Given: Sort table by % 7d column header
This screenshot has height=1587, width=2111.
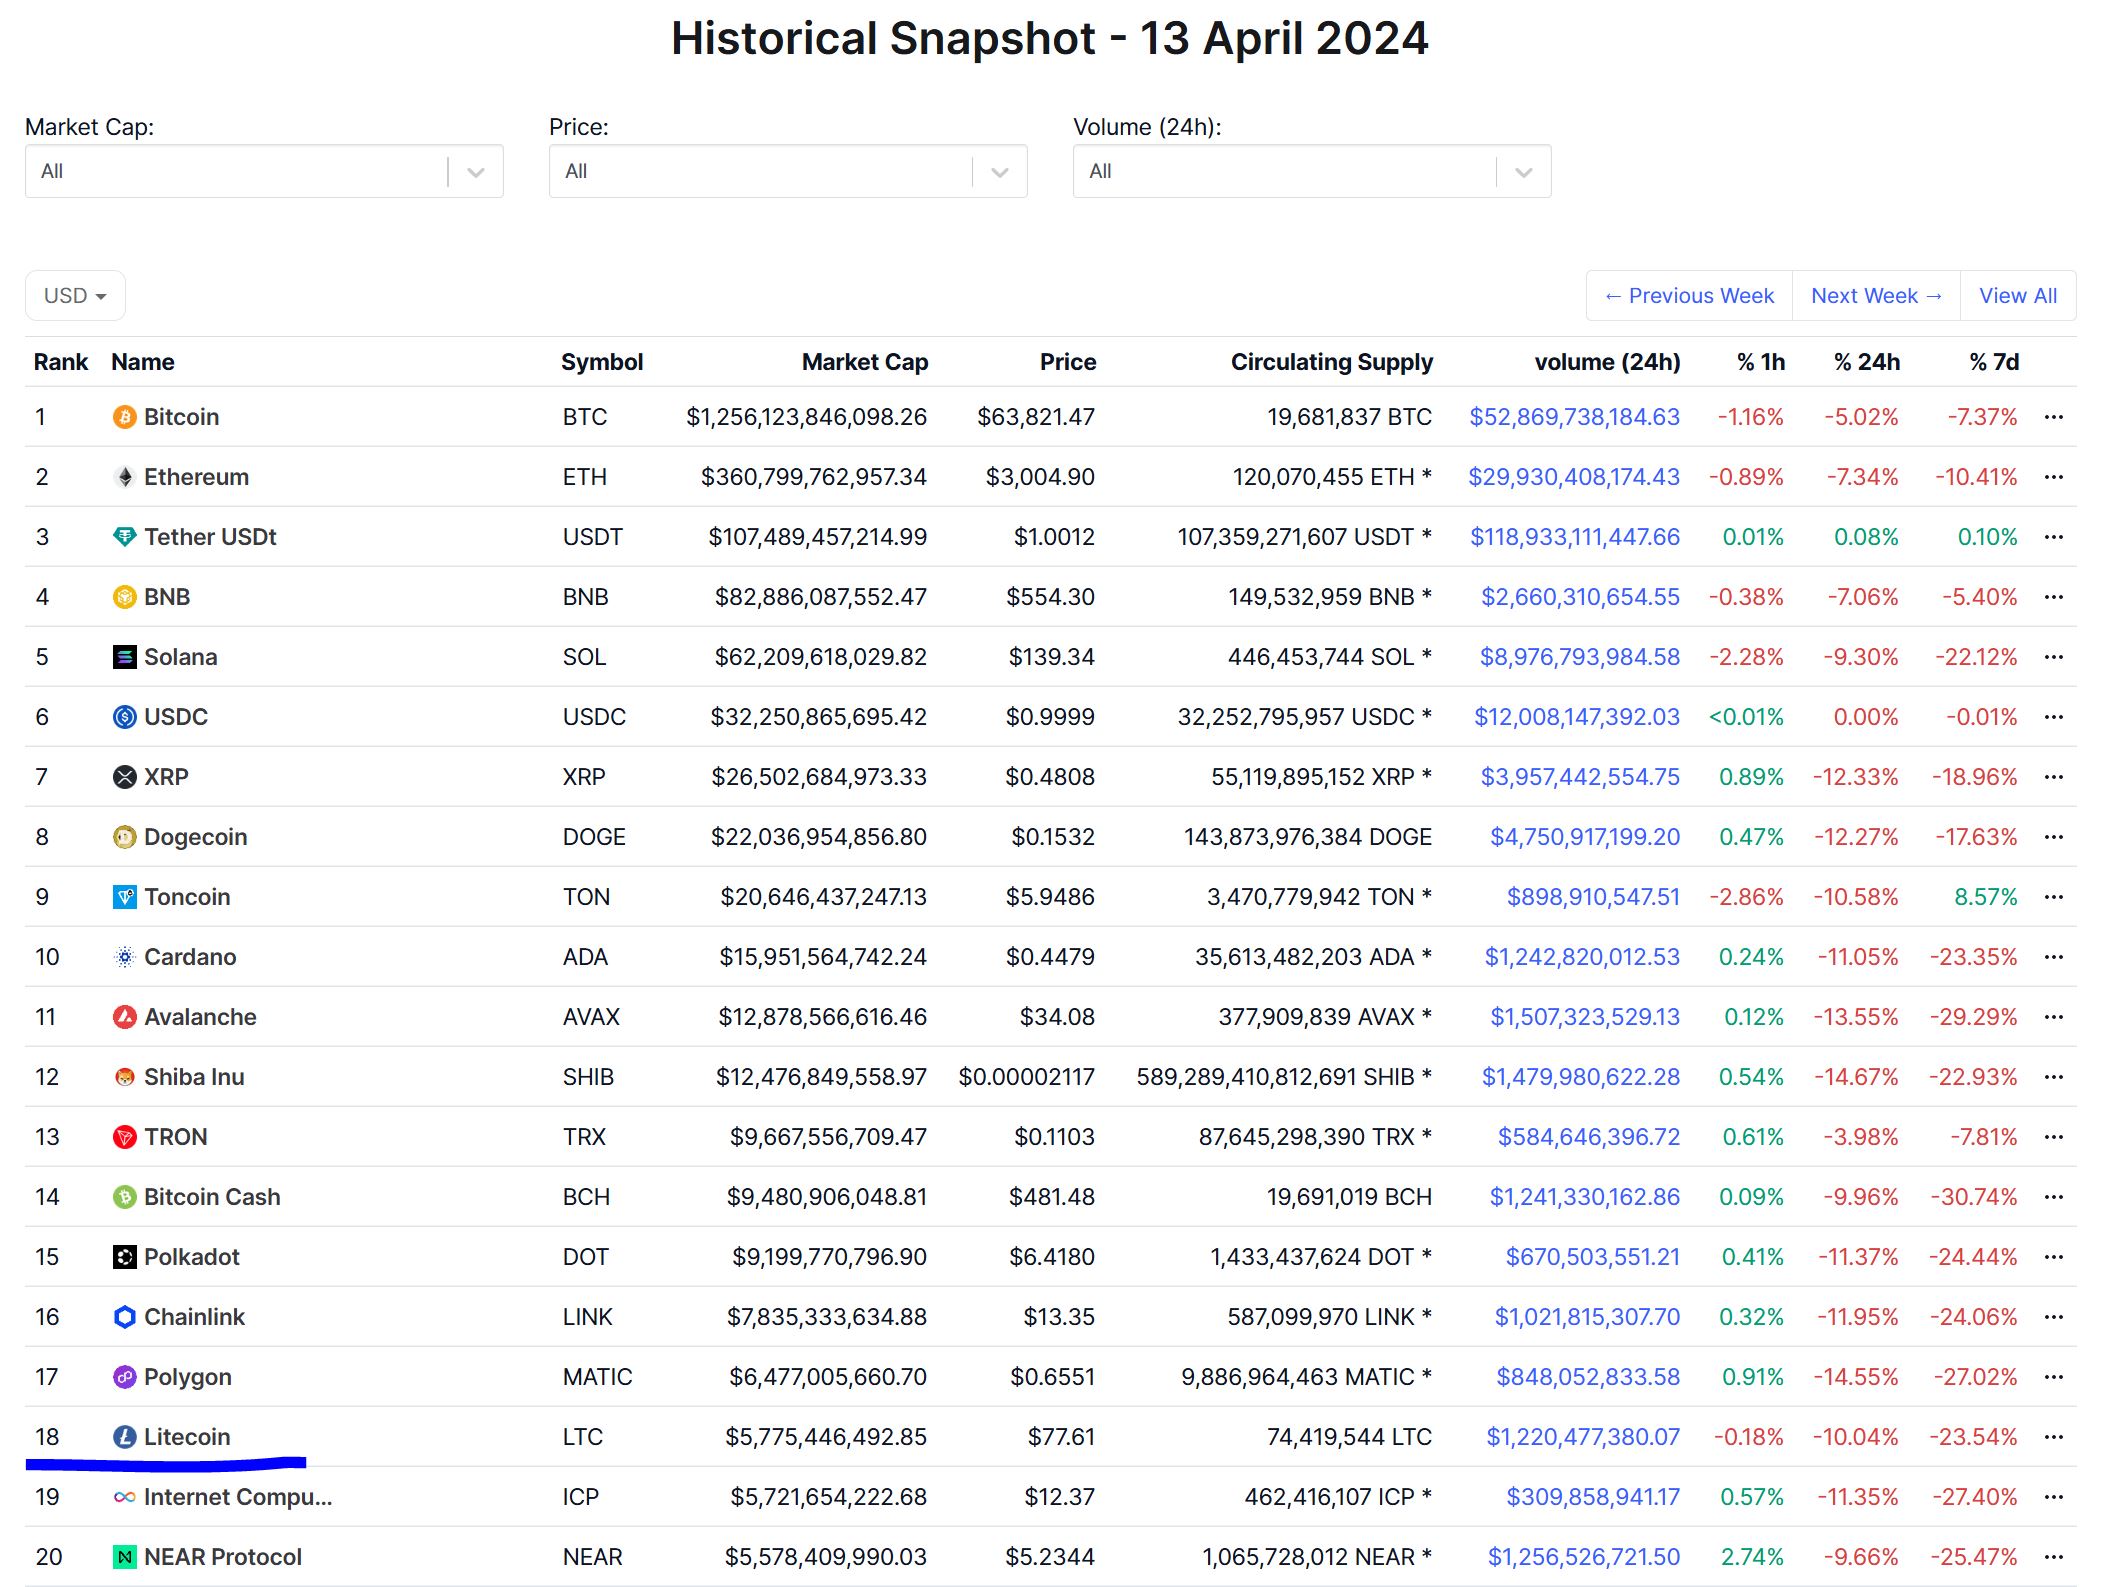Looking at the screenshot, I should pyautogui.click(x=1993, y=362).
